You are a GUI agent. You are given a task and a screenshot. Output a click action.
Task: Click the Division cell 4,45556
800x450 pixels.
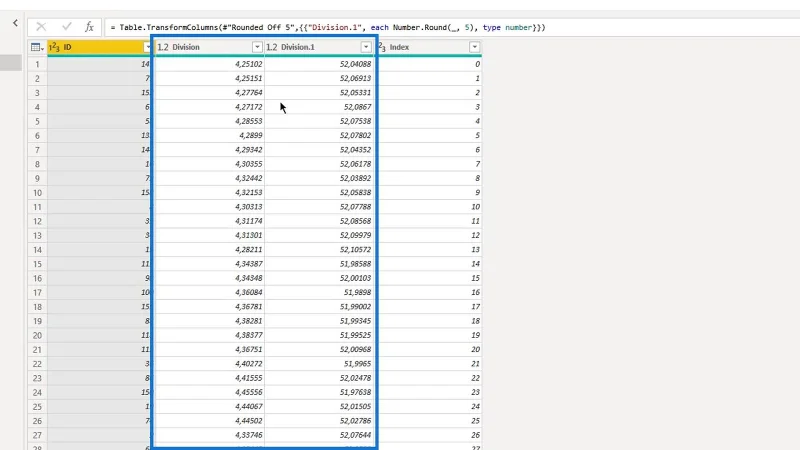point(209,392)
